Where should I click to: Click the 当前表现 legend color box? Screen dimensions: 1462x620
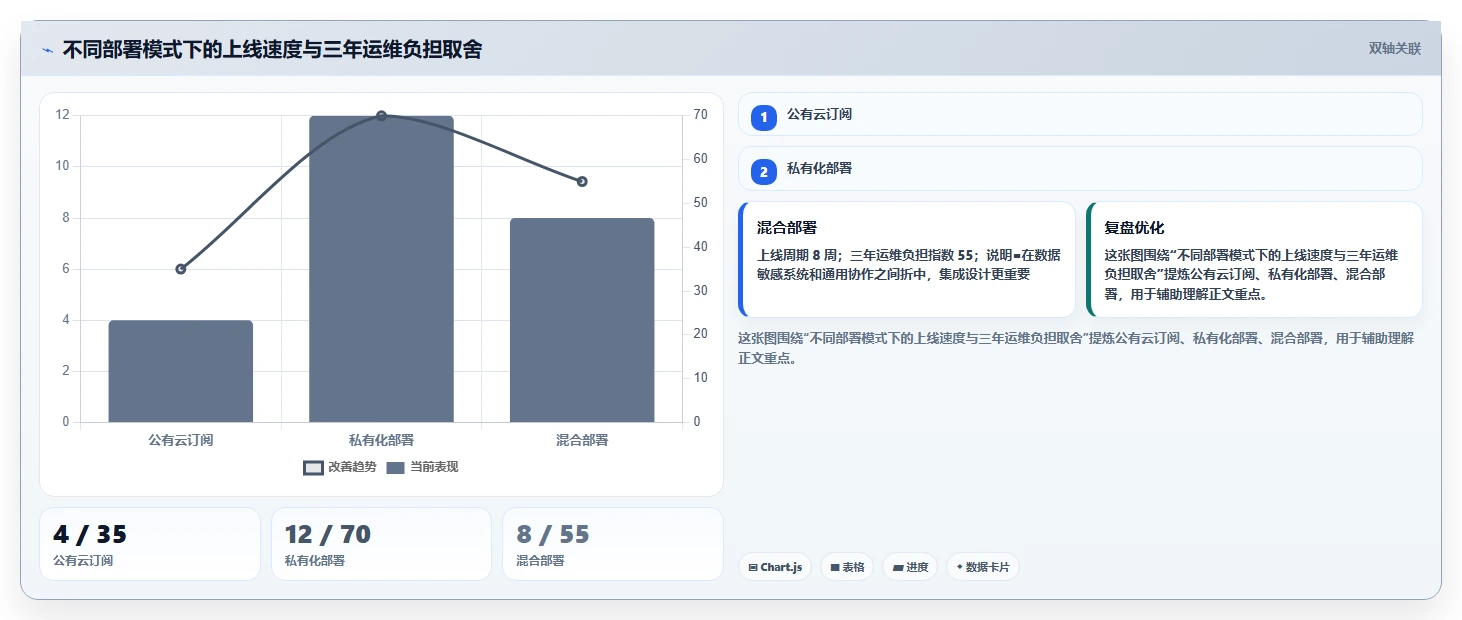pos(395,467)
